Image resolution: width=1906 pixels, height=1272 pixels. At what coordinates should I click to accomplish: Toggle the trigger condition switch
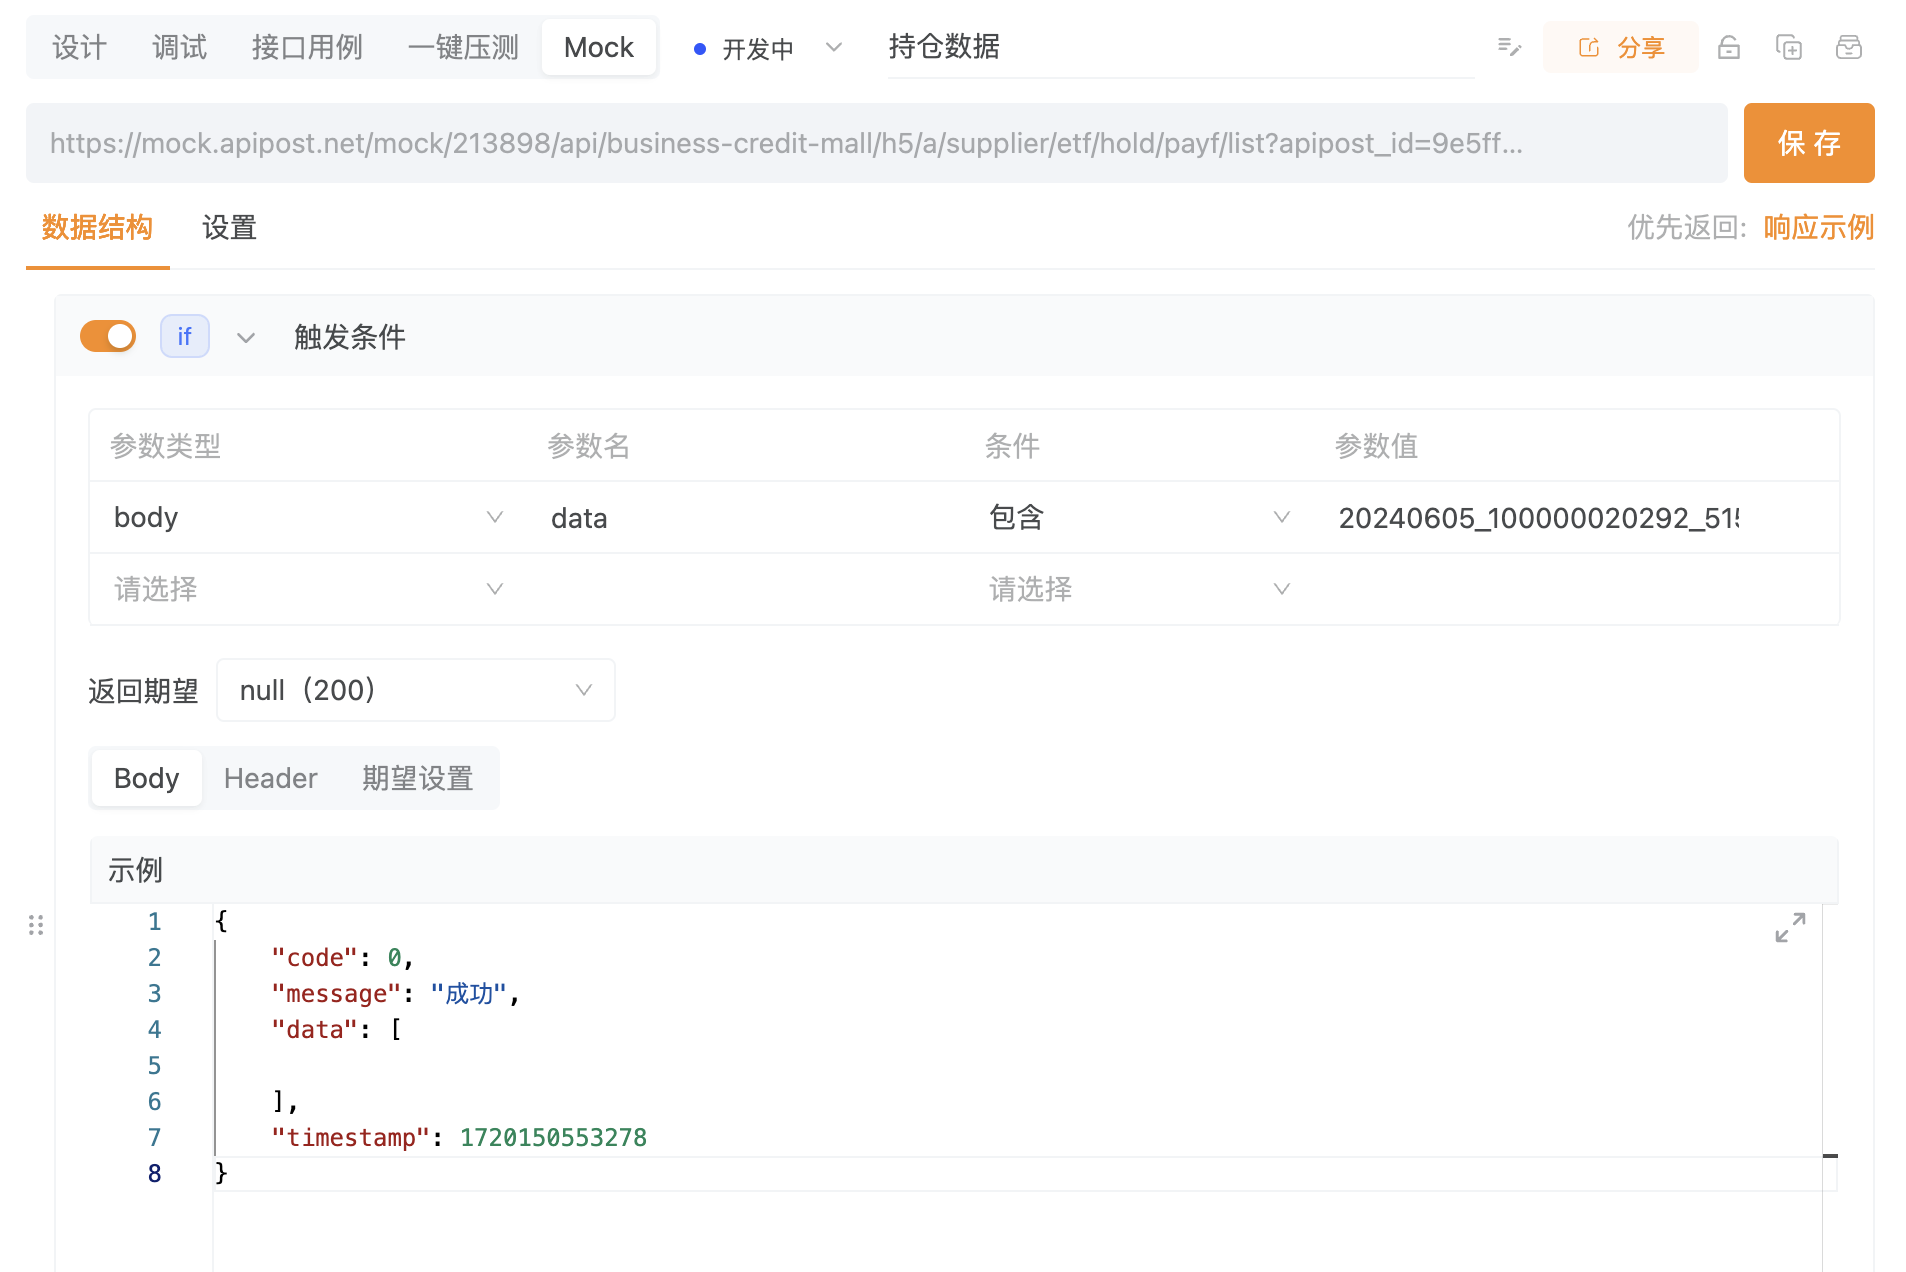(108, 336)
